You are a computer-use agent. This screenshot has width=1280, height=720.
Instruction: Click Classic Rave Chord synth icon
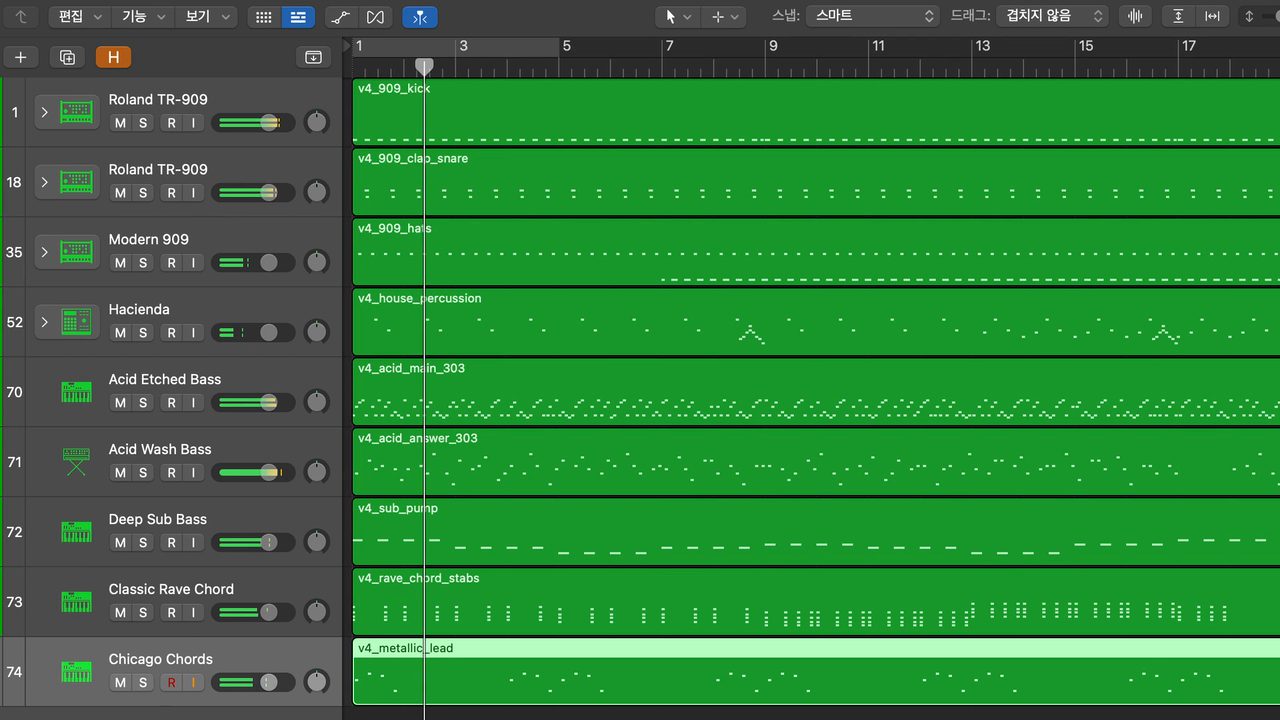pyautogui.click(x=76, y=602)
